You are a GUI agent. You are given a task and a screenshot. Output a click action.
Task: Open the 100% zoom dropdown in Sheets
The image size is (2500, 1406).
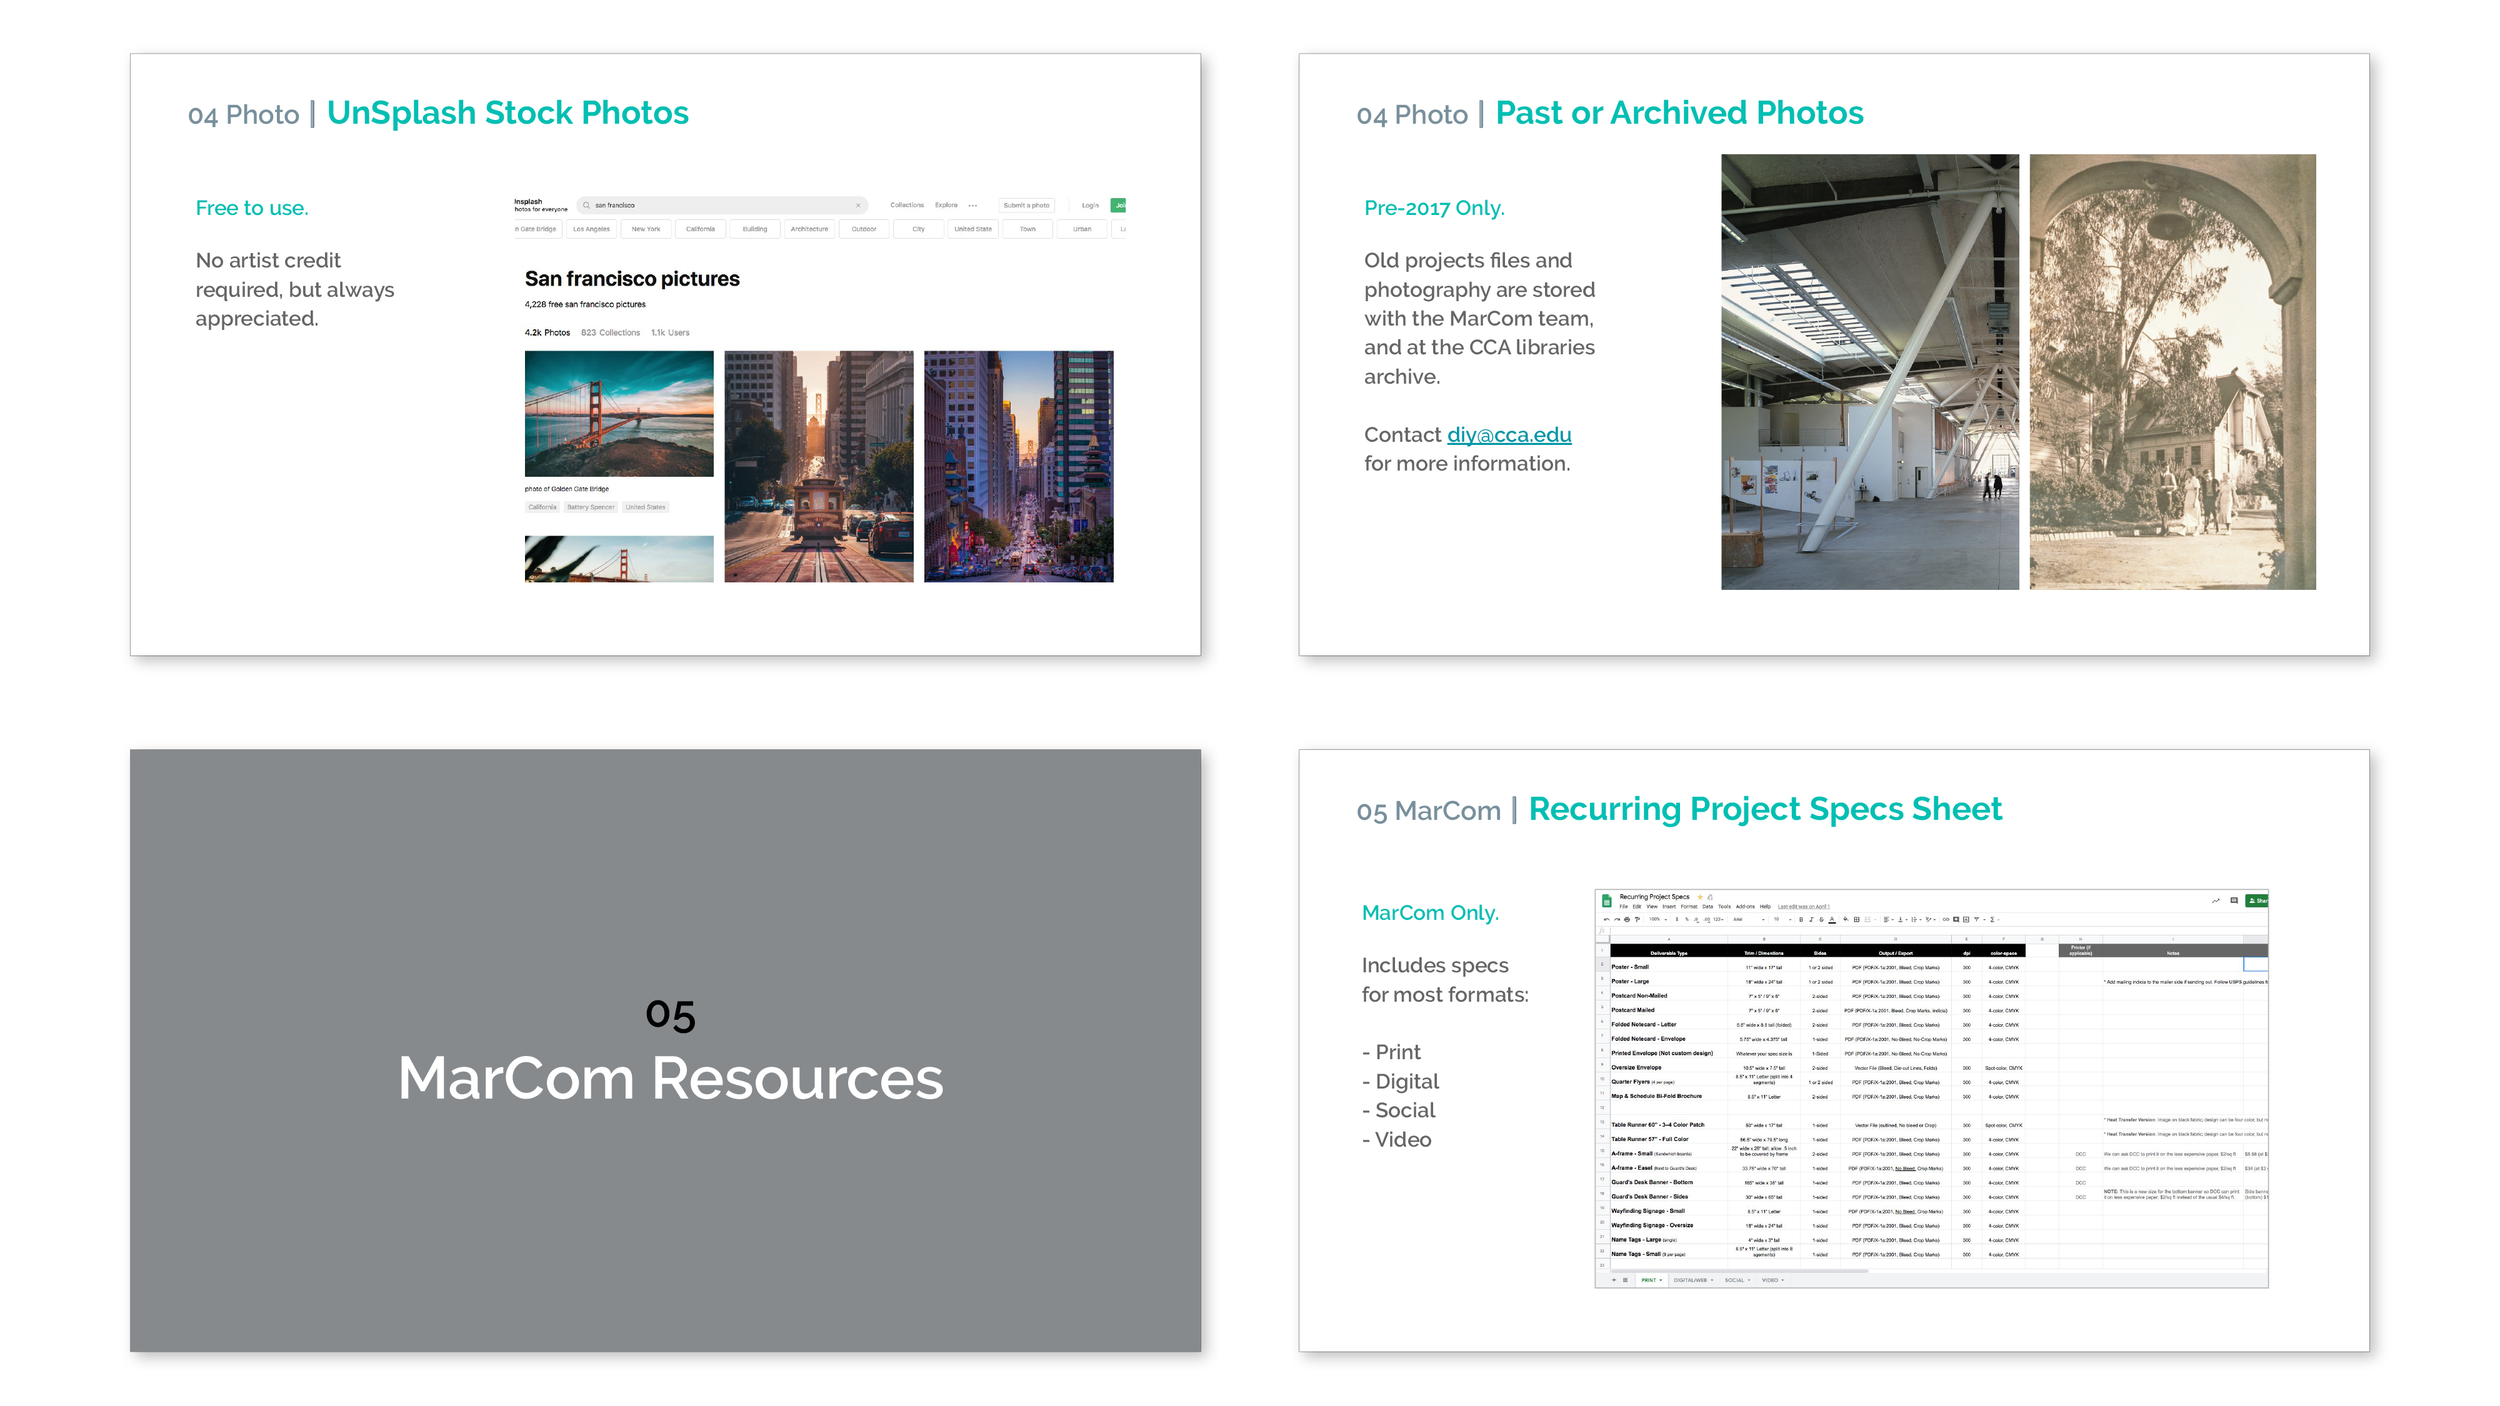point(1658,919)
